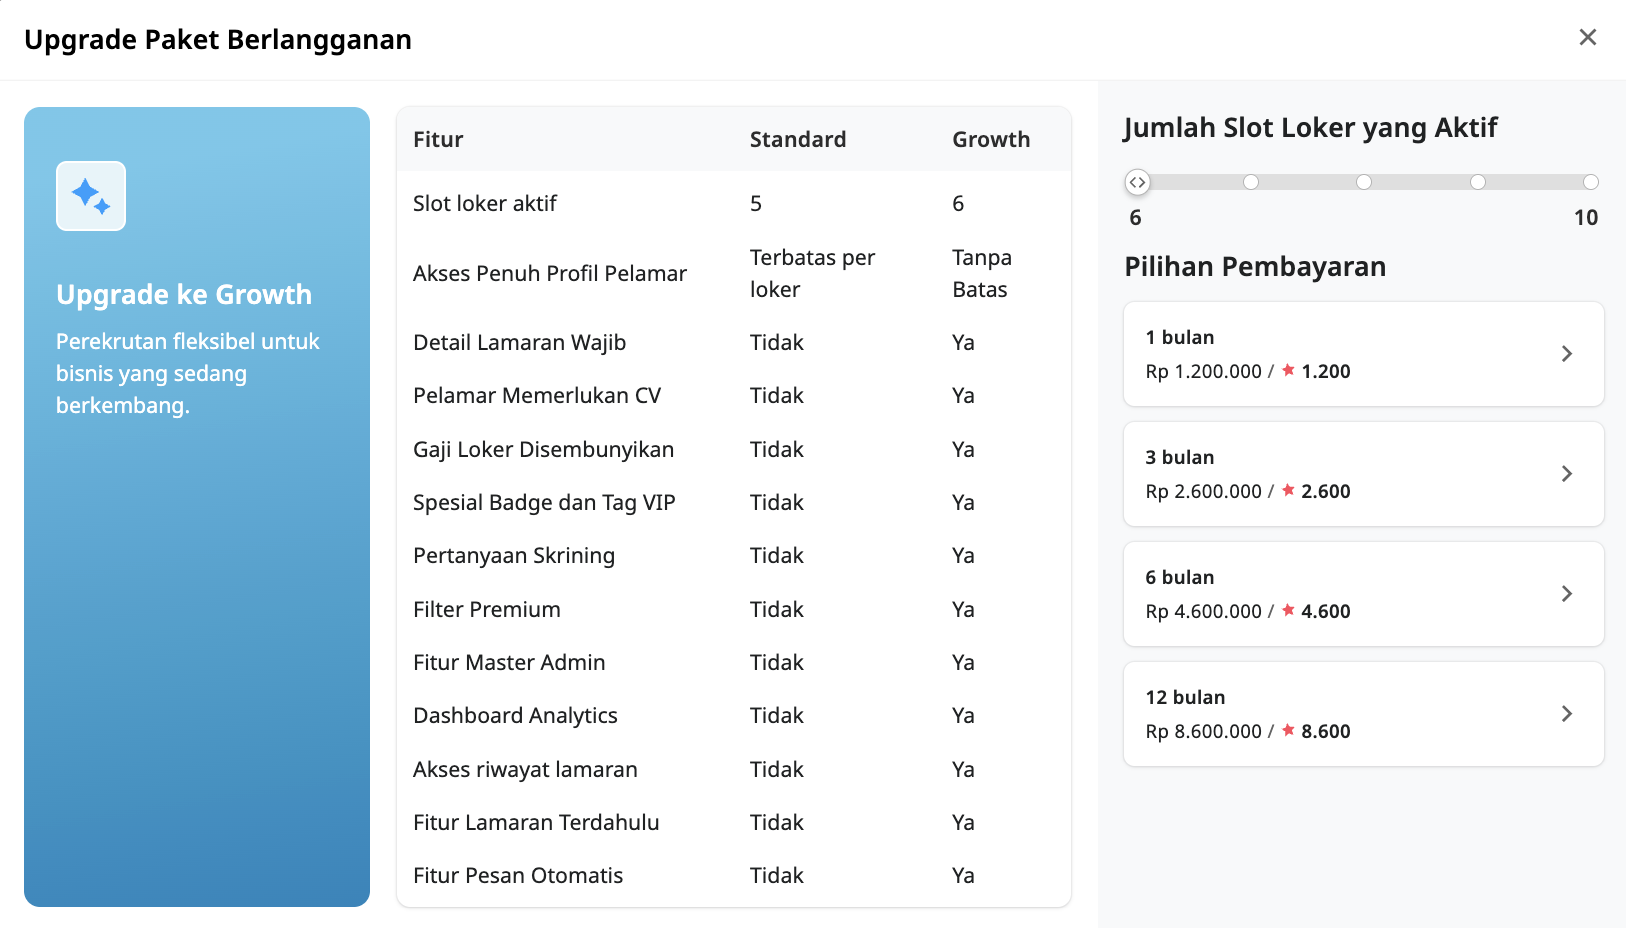
Task: Click the slider handle at 6 slots
Action: point(1137,182)
